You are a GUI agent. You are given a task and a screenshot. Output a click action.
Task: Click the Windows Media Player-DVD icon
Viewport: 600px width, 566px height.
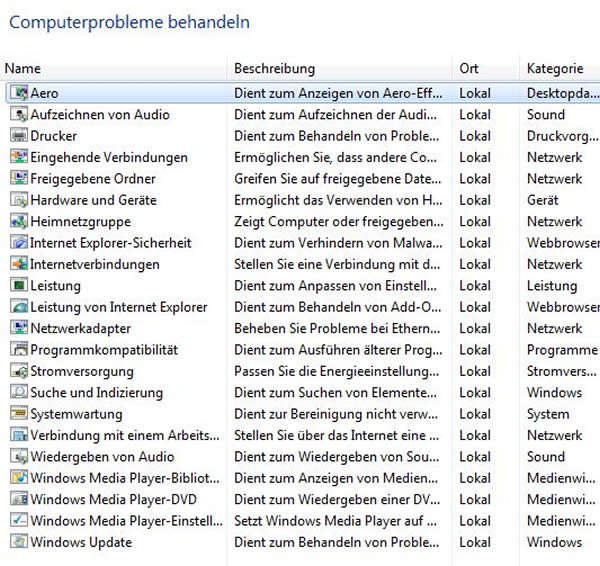click(x=19, y=499)
